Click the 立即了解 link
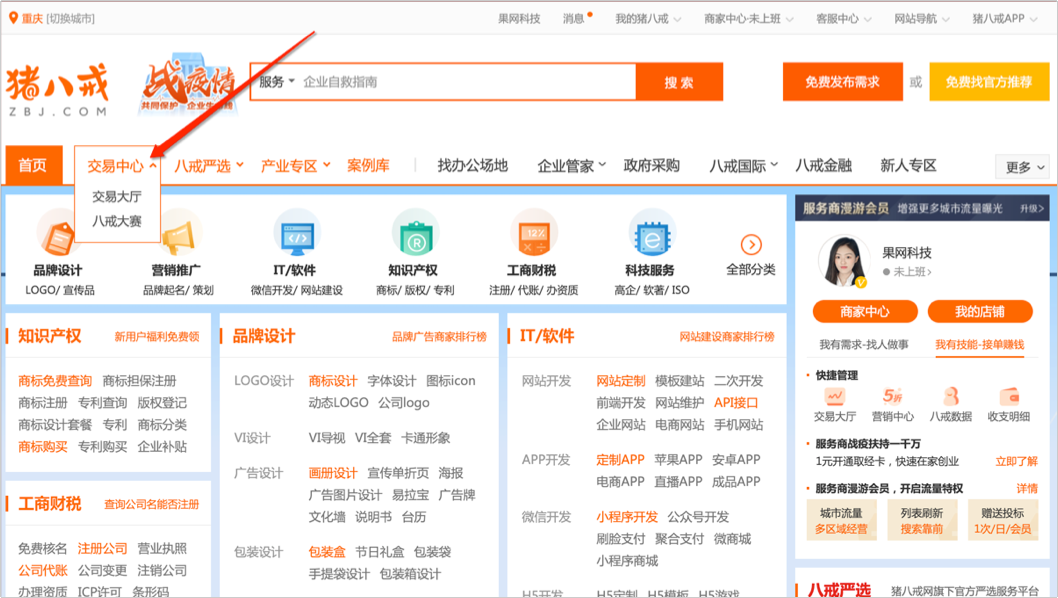The image size is (1058, 598). (1016, 461)
